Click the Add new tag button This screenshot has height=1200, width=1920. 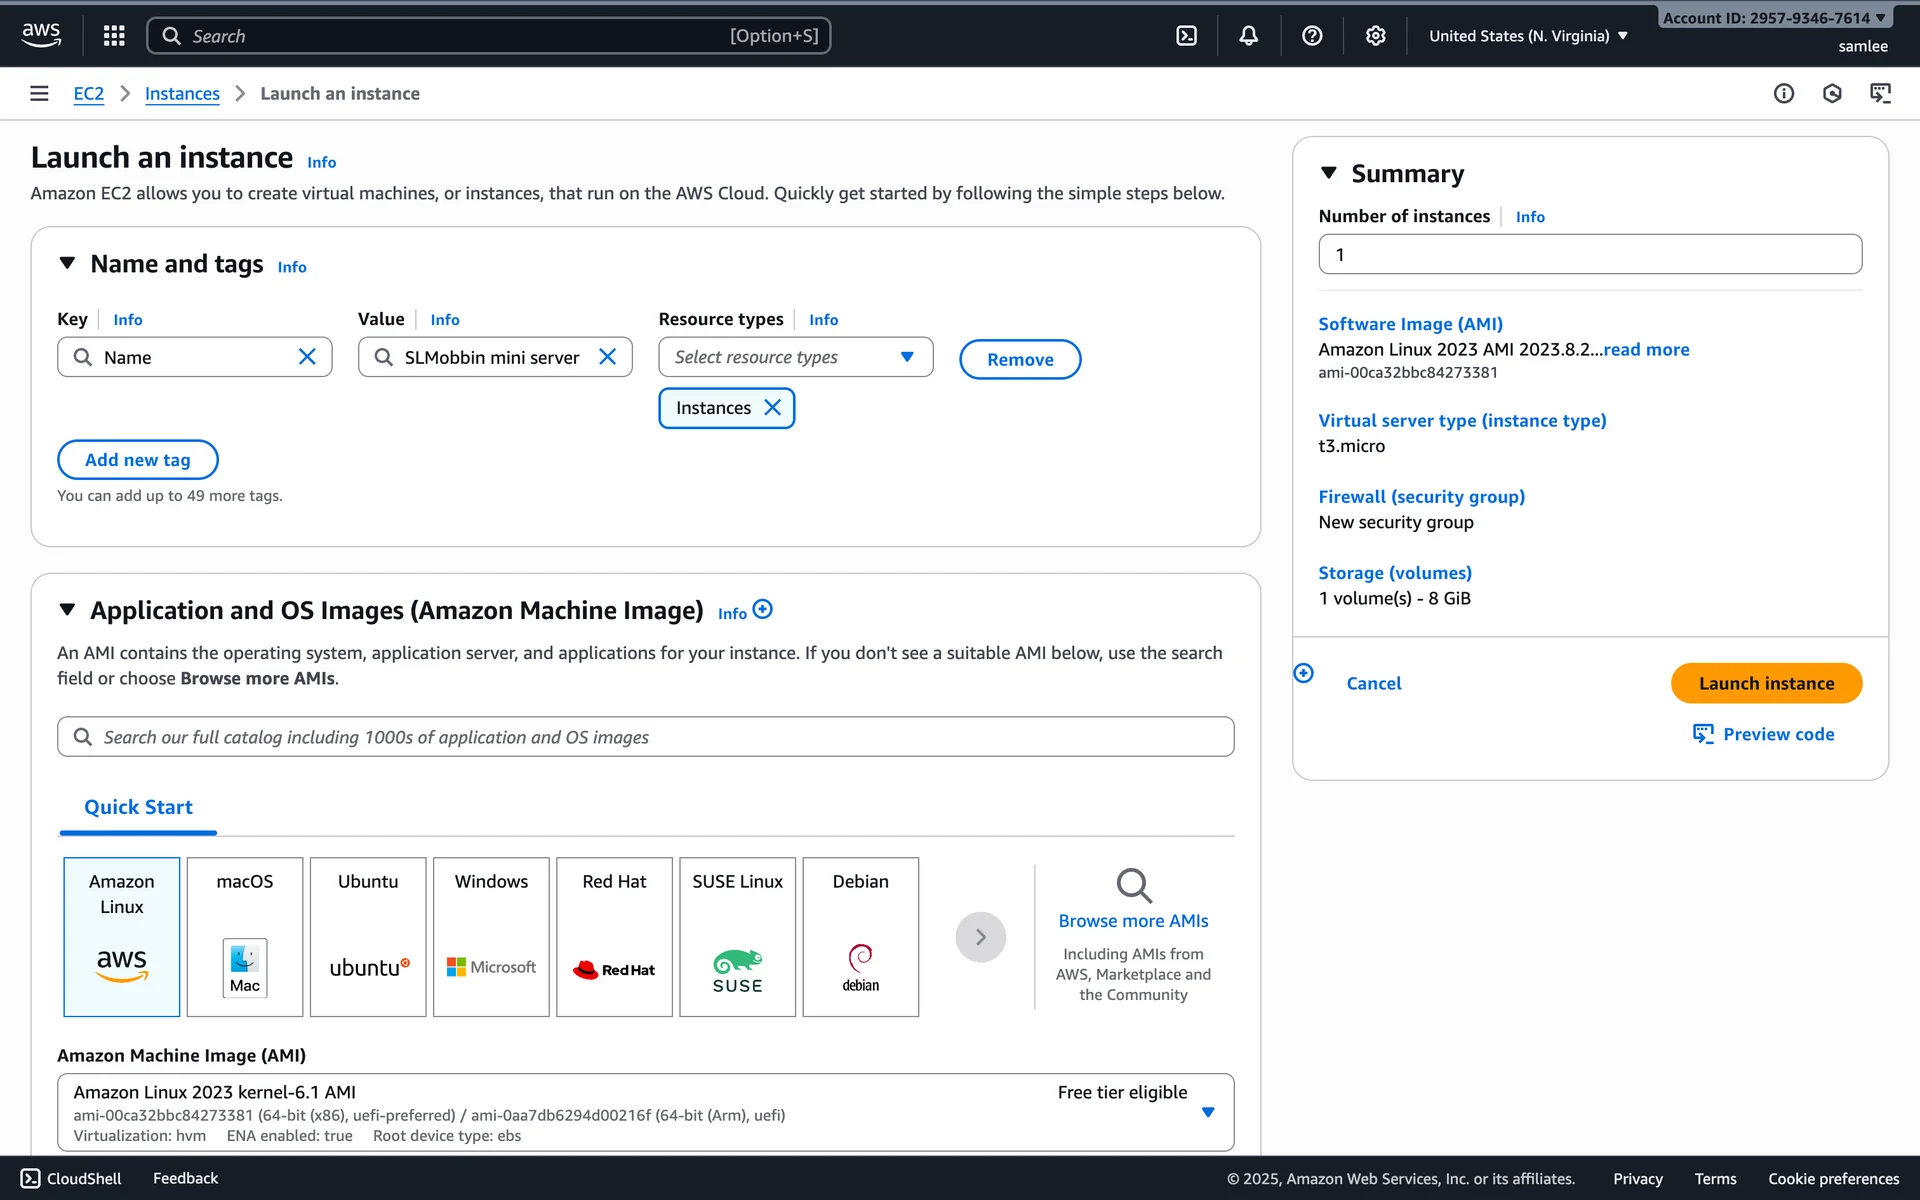point(138,460)
